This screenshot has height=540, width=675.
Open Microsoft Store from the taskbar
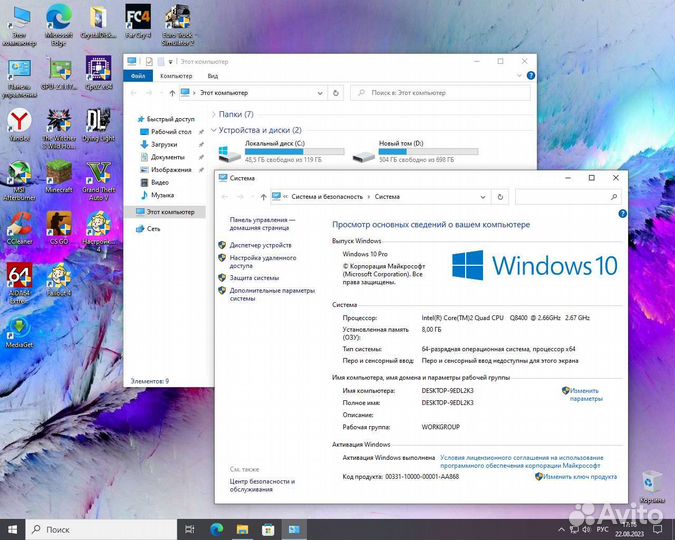coord(268,529)
